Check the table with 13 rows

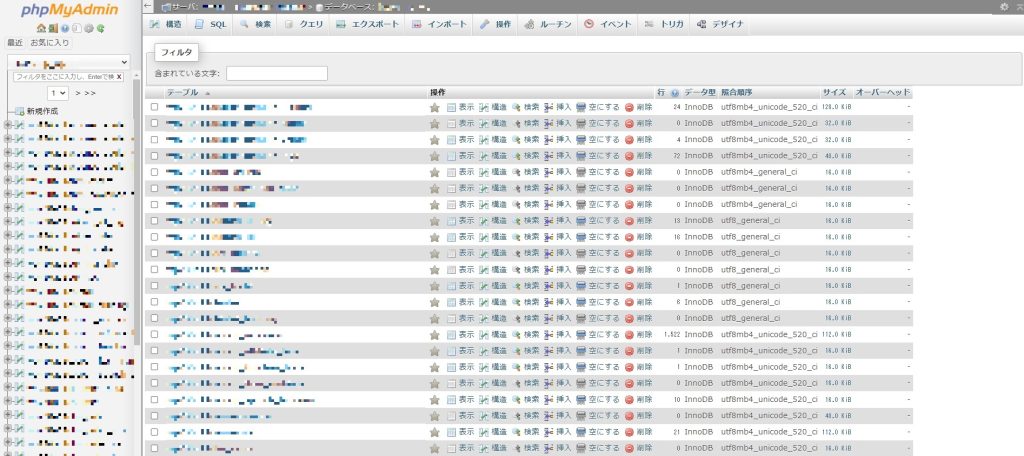[x=154, y=220]
